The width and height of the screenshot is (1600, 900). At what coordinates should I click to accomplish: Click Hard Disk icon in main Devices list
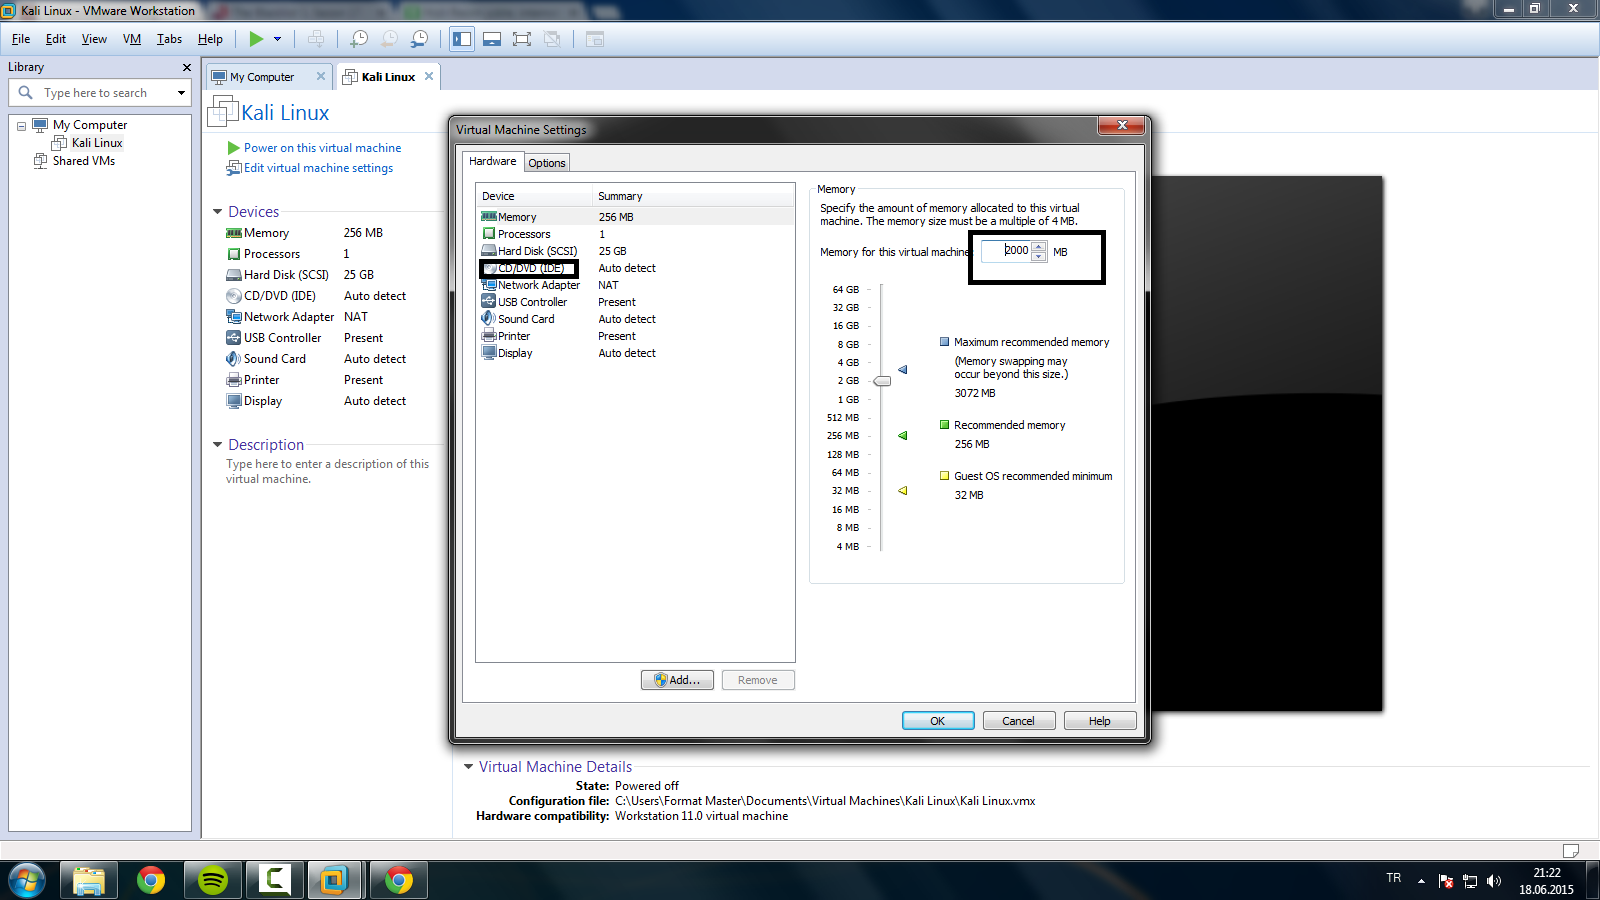pos(234,275)
